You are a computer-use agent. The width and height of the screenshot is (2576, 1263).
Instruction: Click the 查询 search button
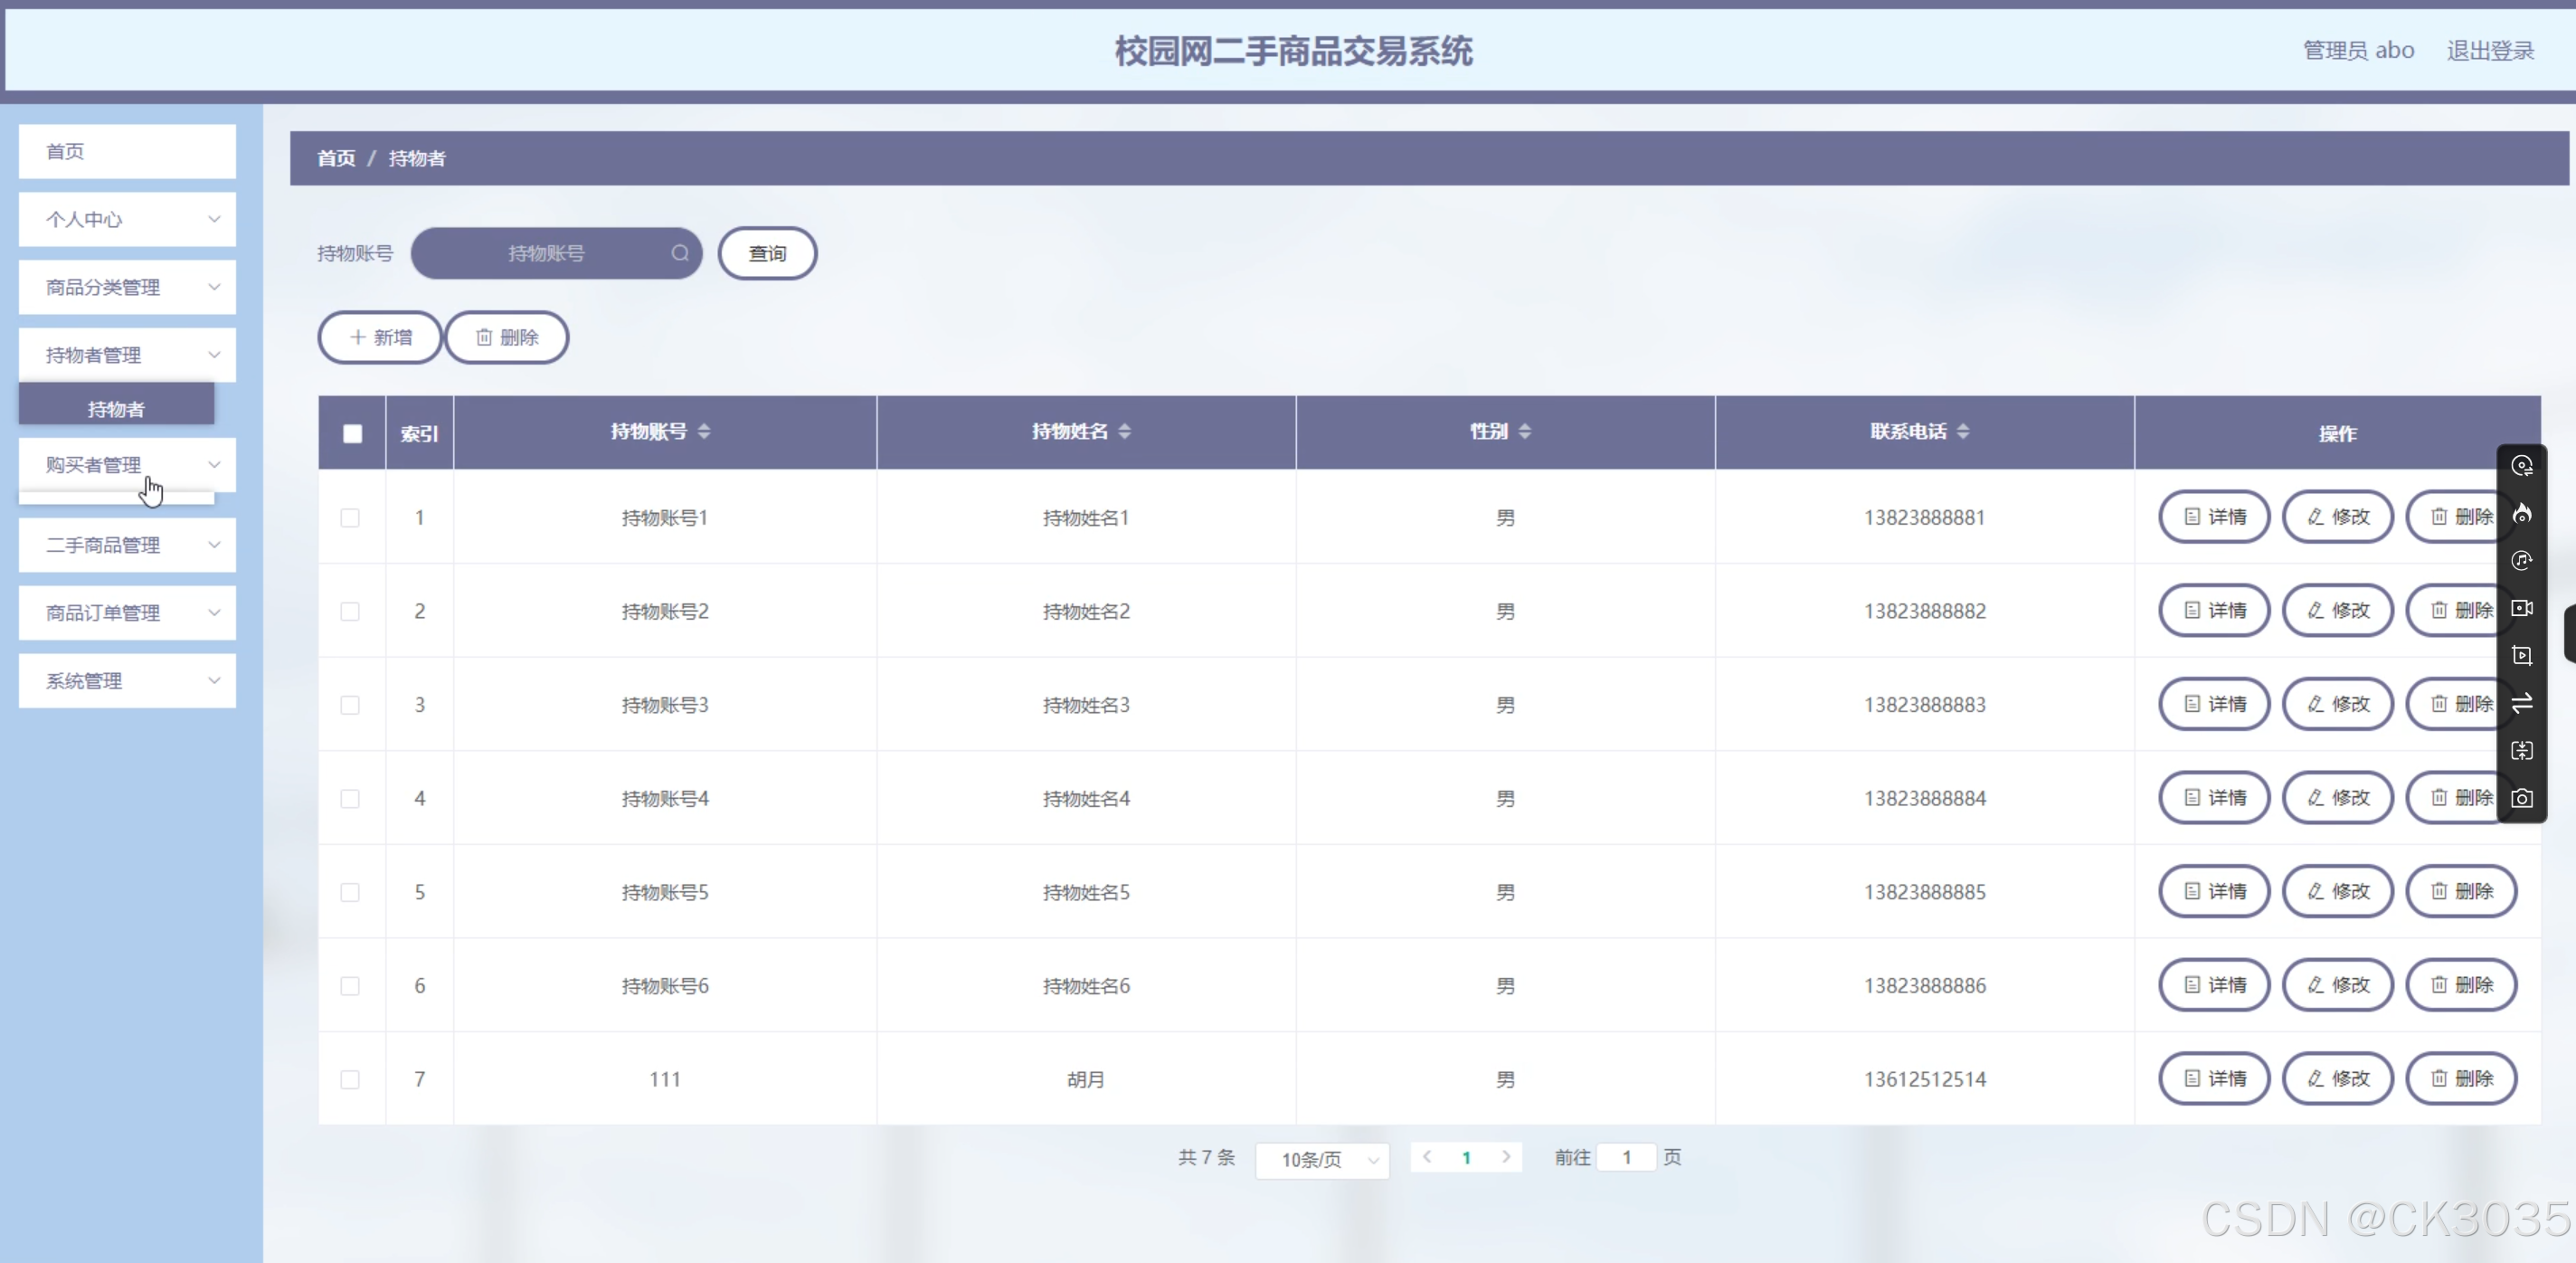pos(767,253)
